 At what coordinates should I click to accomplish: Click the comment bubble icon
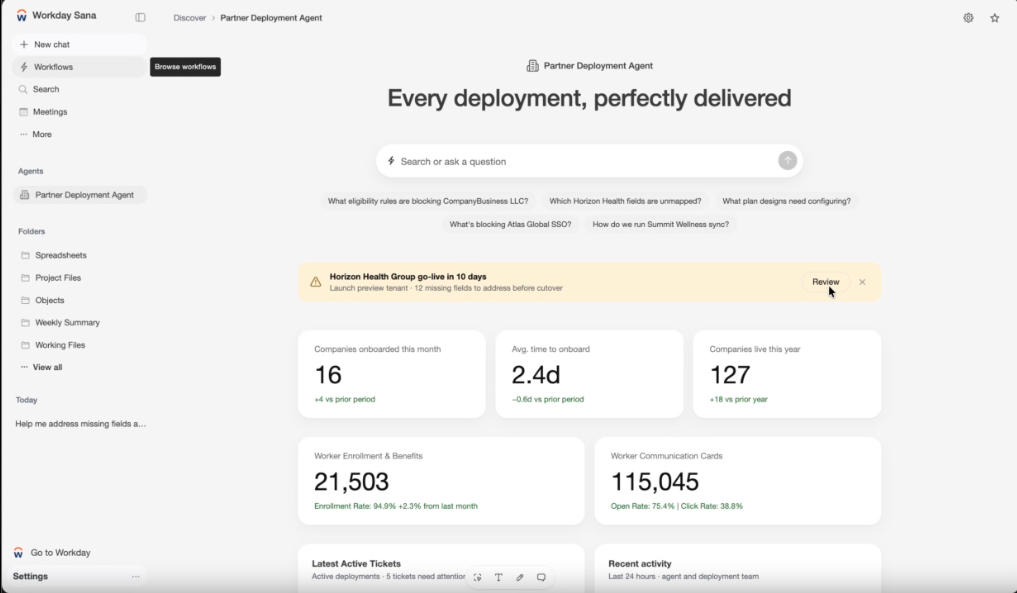(x=541, y=577)
